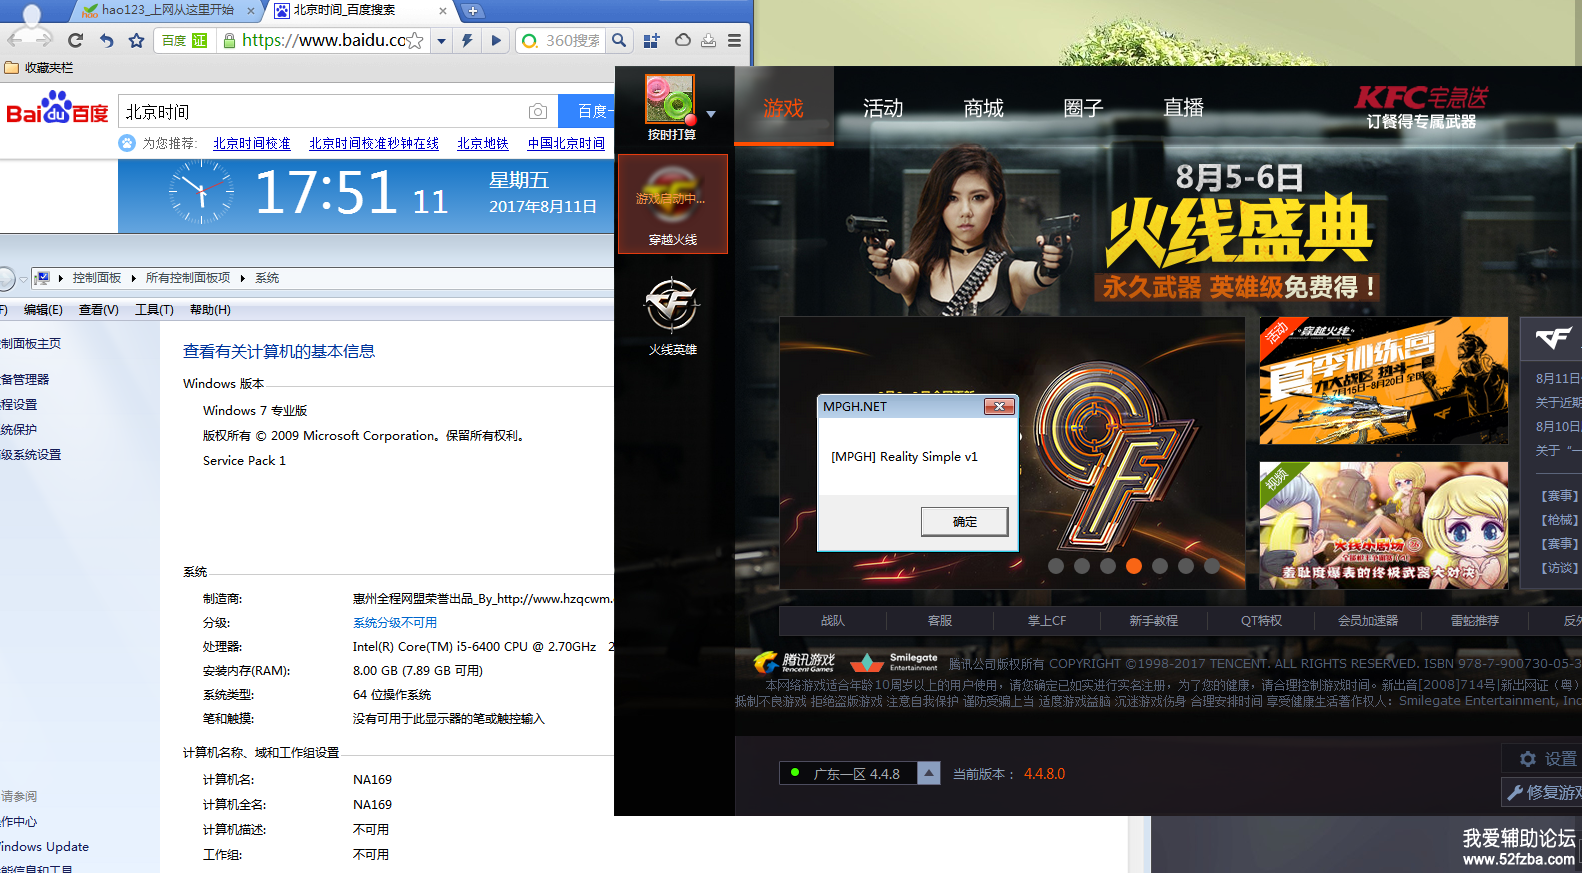This screenshot has height=873, width=1582.
Task: Open the browser downloads icon
Action: (708, 40)
